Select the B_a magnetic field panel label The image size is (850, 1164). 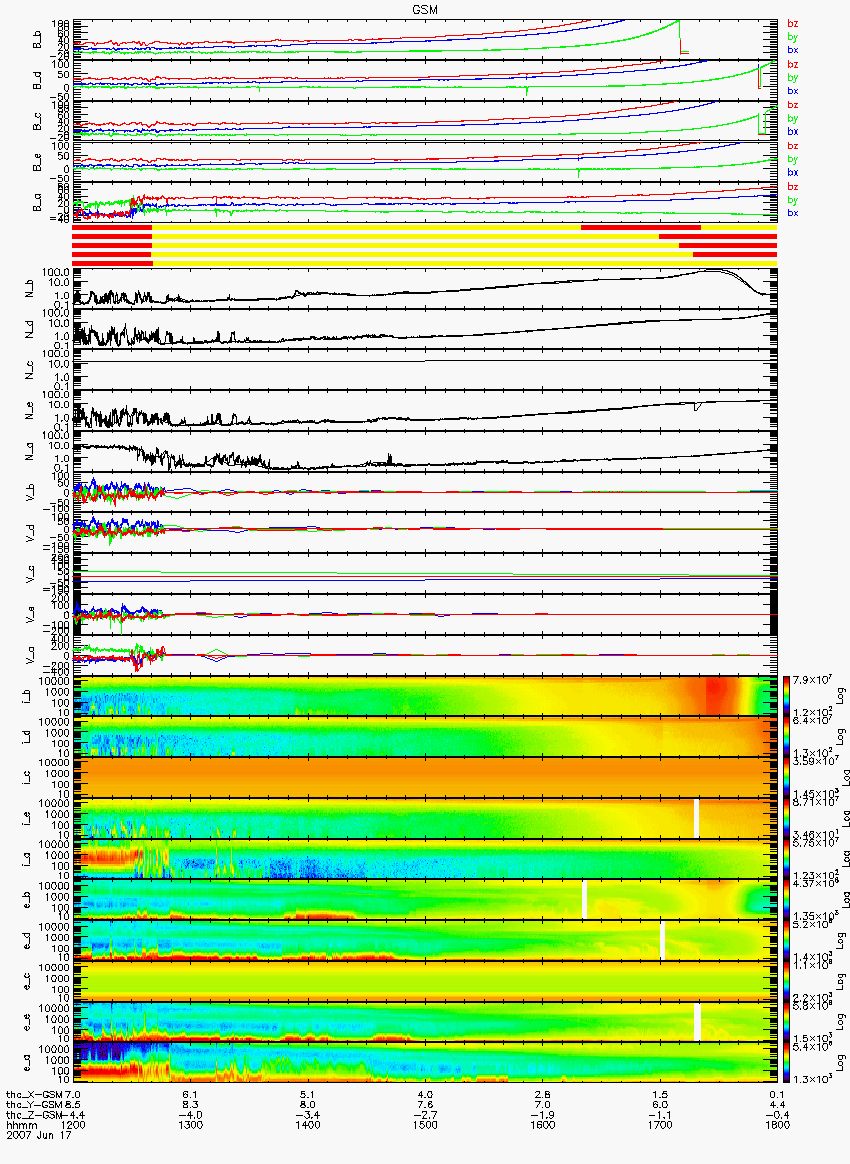click(x=36, y=203)
